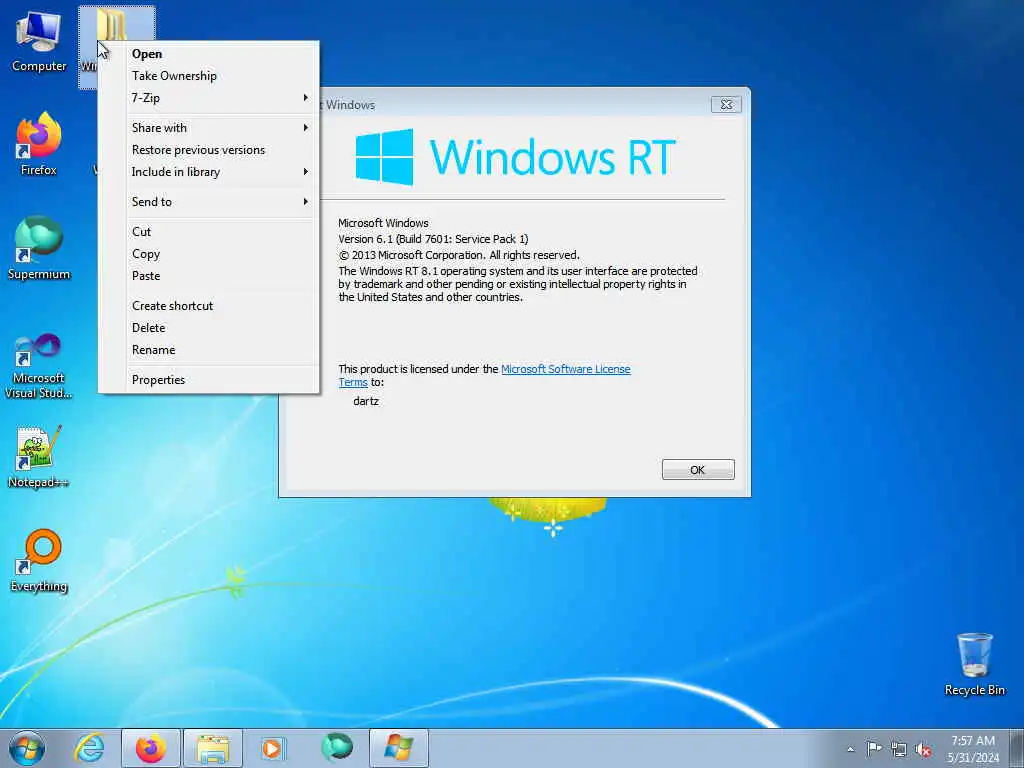1024x768 pixels.
Task: Click the Windows Start orb
Action: 27,748
